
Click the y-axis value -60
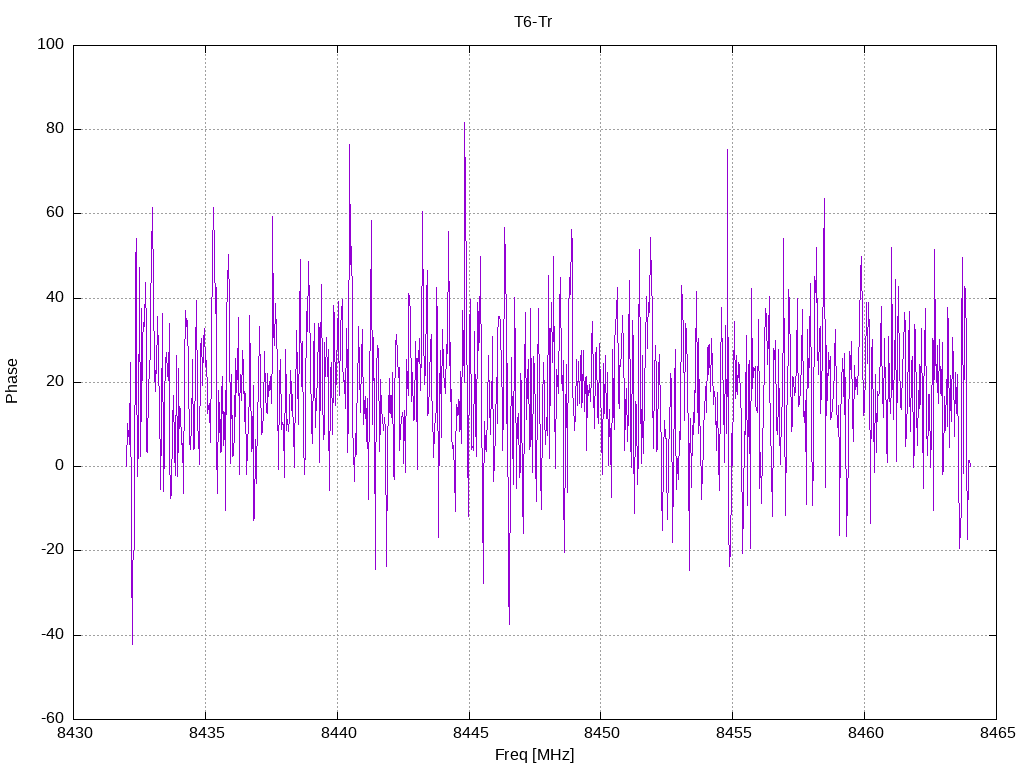click(x=53, y=719)
